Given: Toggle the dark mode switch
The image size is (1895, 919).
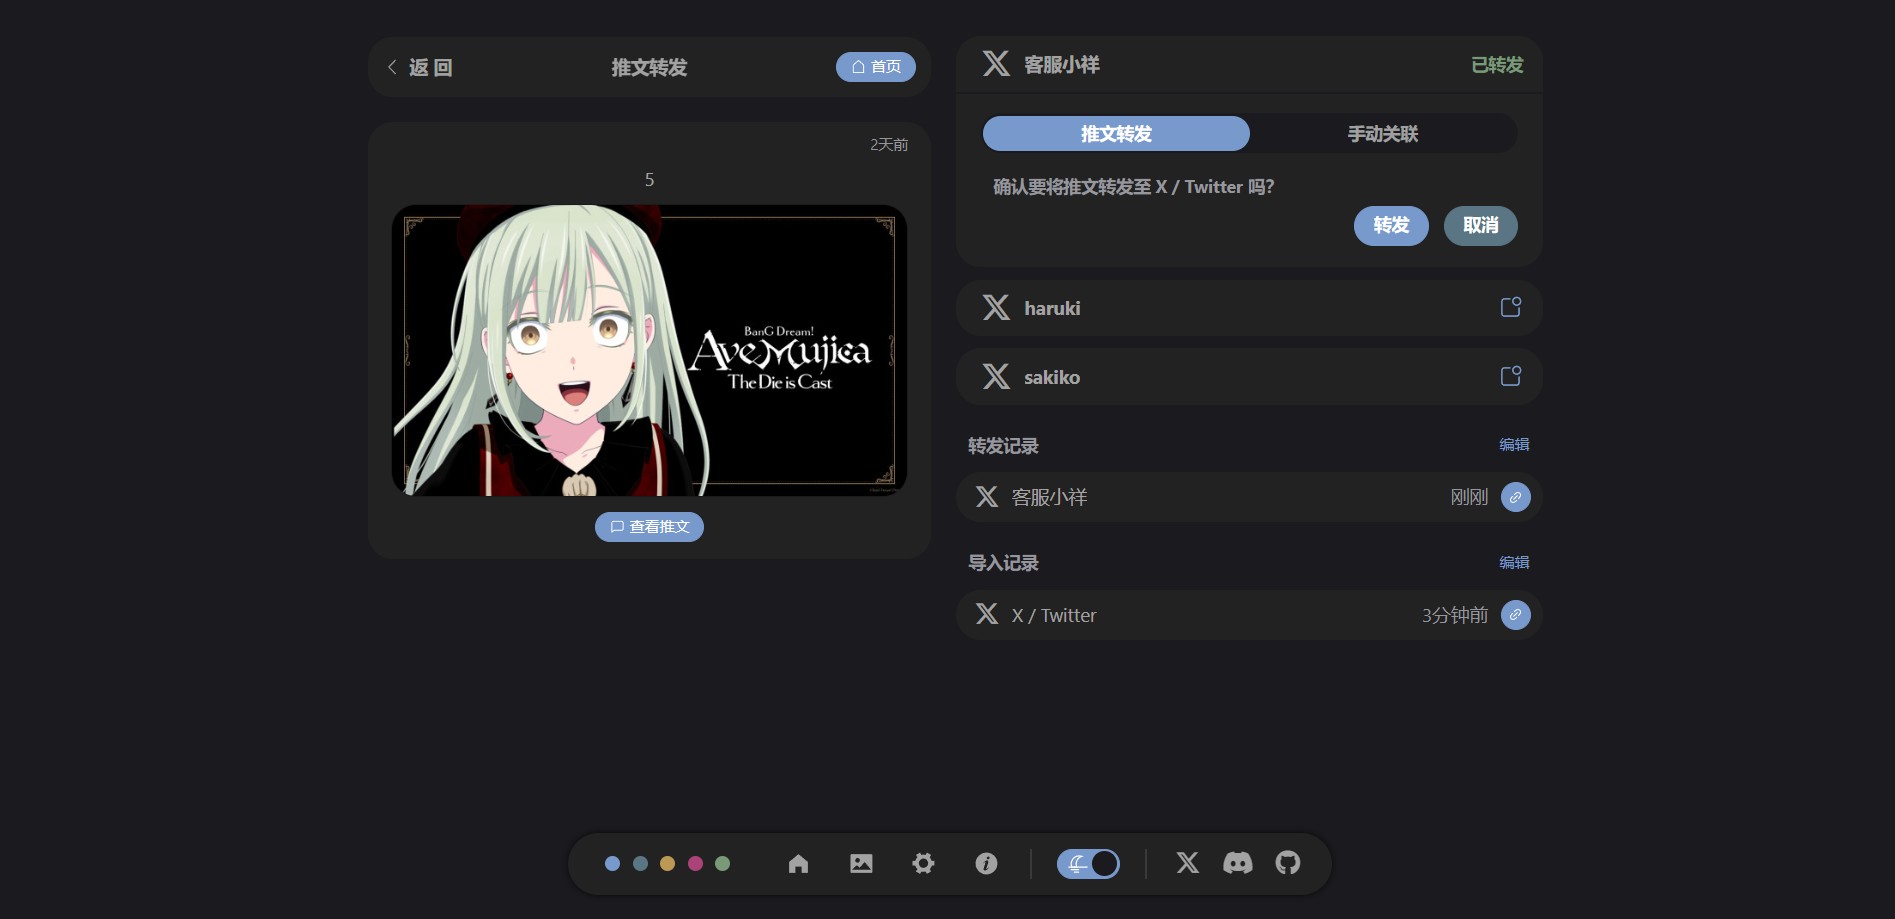Looking at the screenshot, I should tap(1088, 863).
